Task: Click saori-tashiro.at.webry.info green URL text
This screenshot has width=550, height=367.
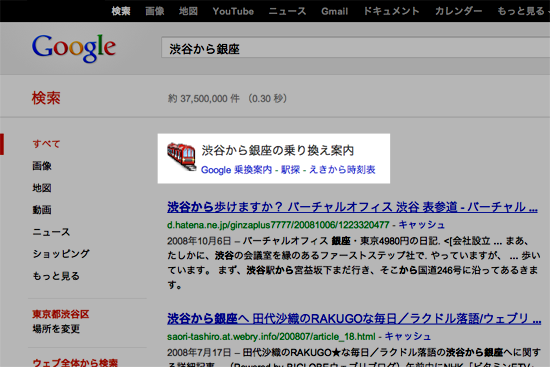Action: click(x=271, y=337)
